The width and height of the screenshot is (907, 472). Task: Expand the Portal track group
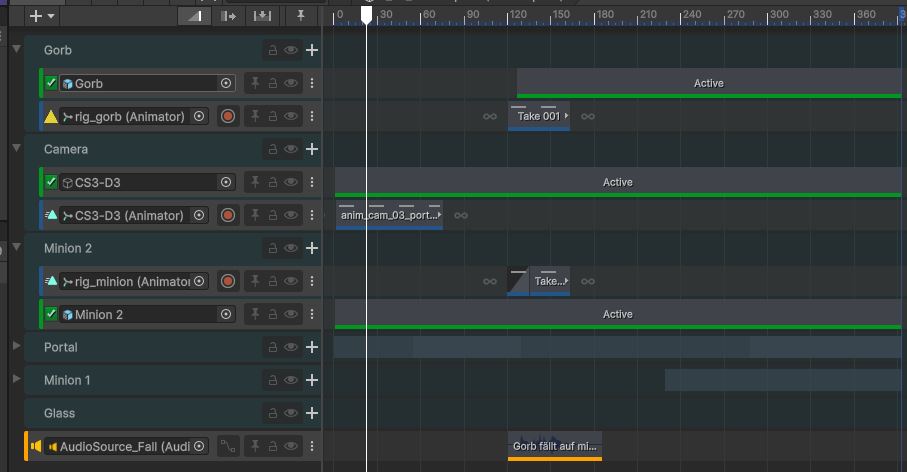[16, 347]
